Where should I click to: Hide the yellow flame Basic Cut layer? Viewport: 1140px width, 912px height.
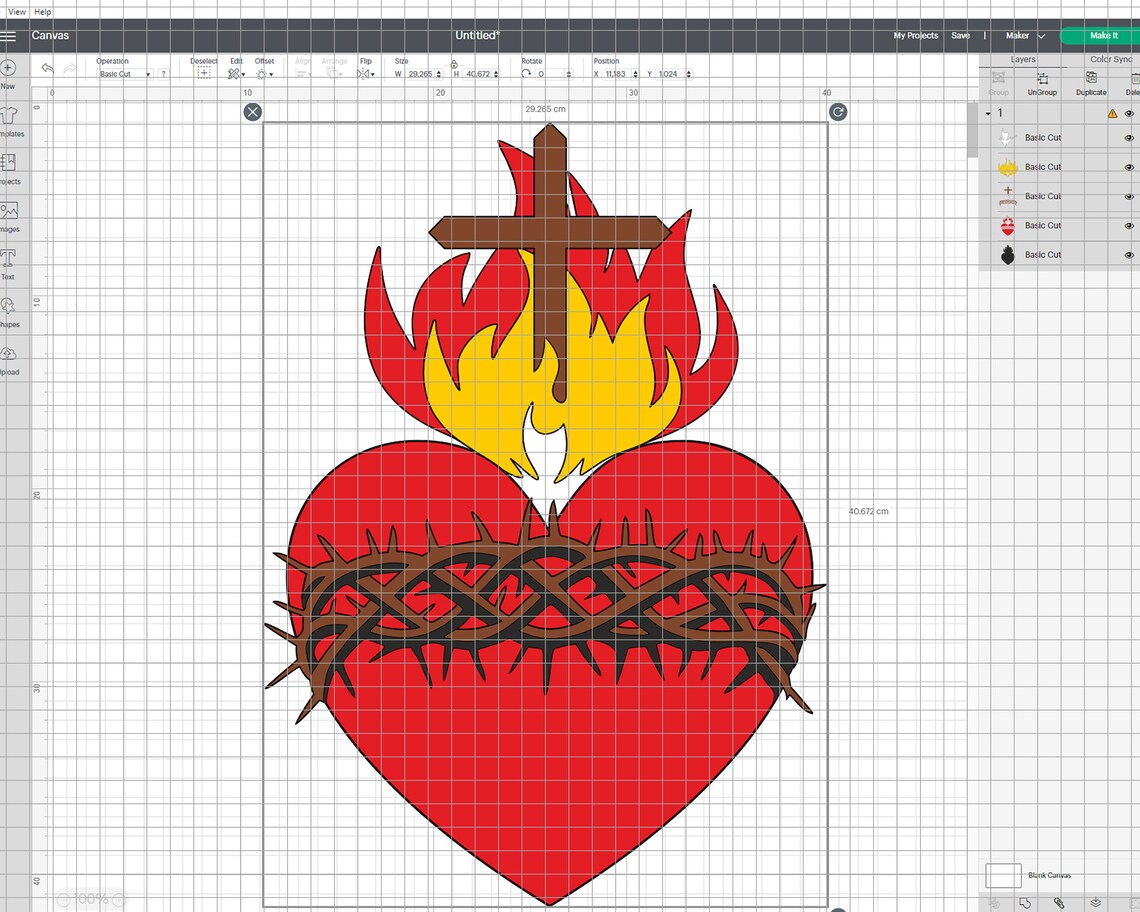click(1129, 166)
